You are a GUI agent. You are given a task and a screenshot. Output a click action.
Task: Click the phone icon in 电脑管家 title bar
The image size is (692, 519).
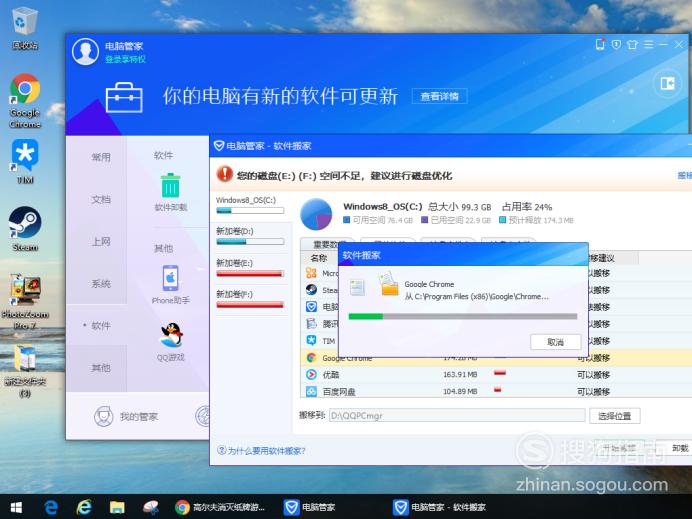[600, 44]
